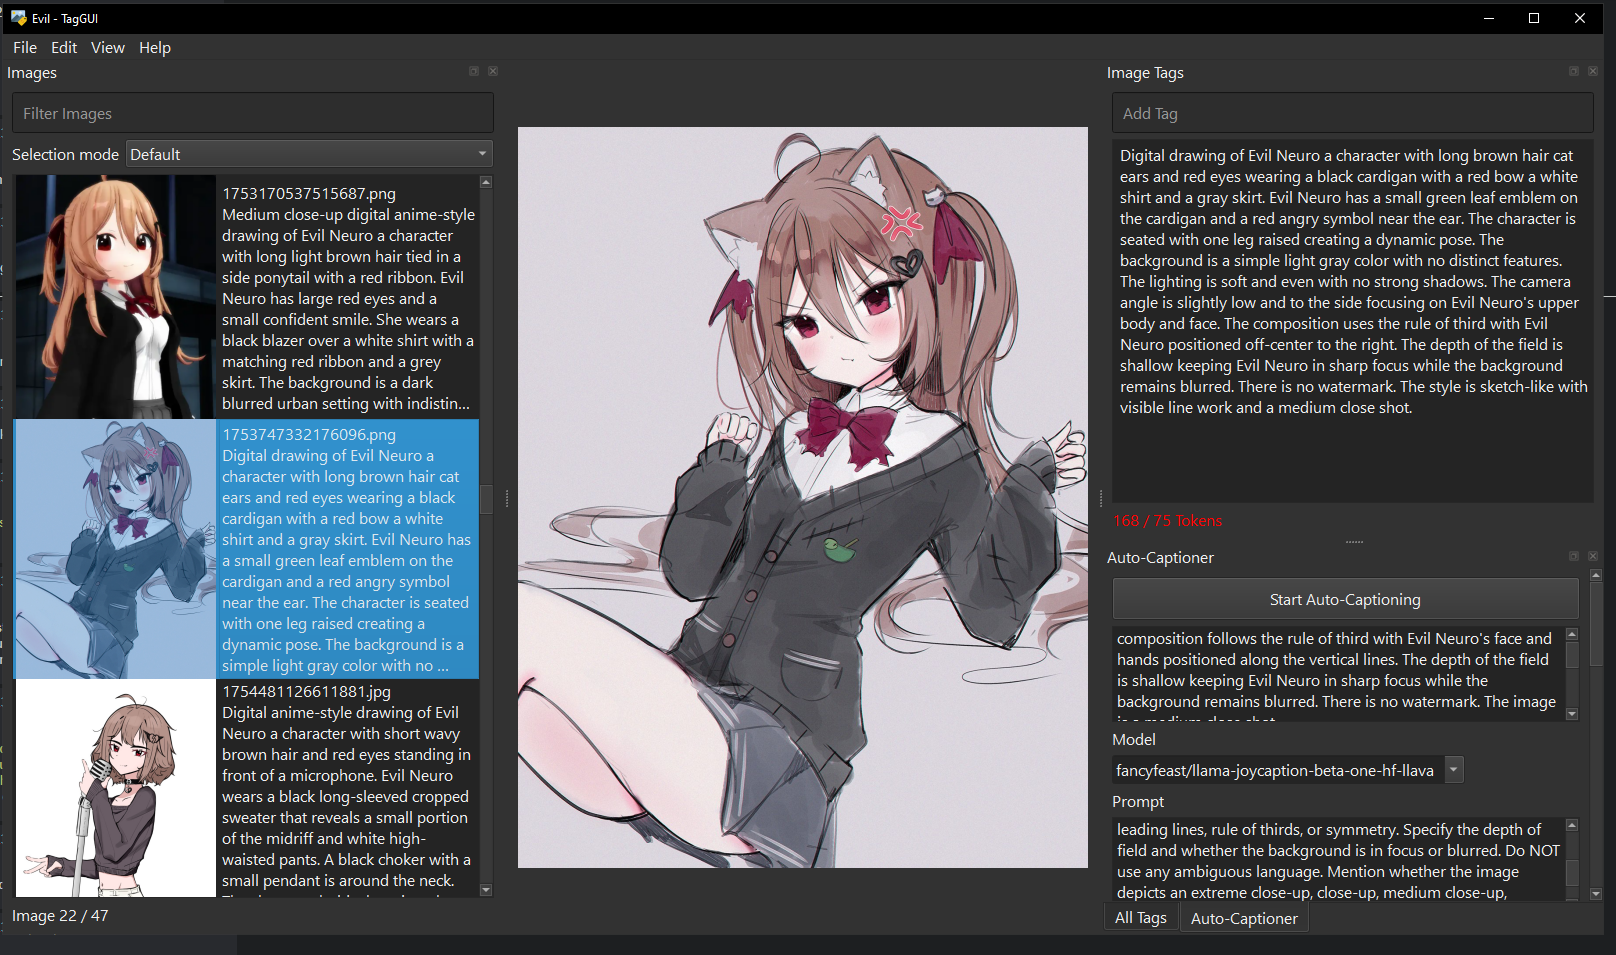Select the 1753170537515687.png thumbnail
Screen dimensions: 1616x955
tap(115, 297)
